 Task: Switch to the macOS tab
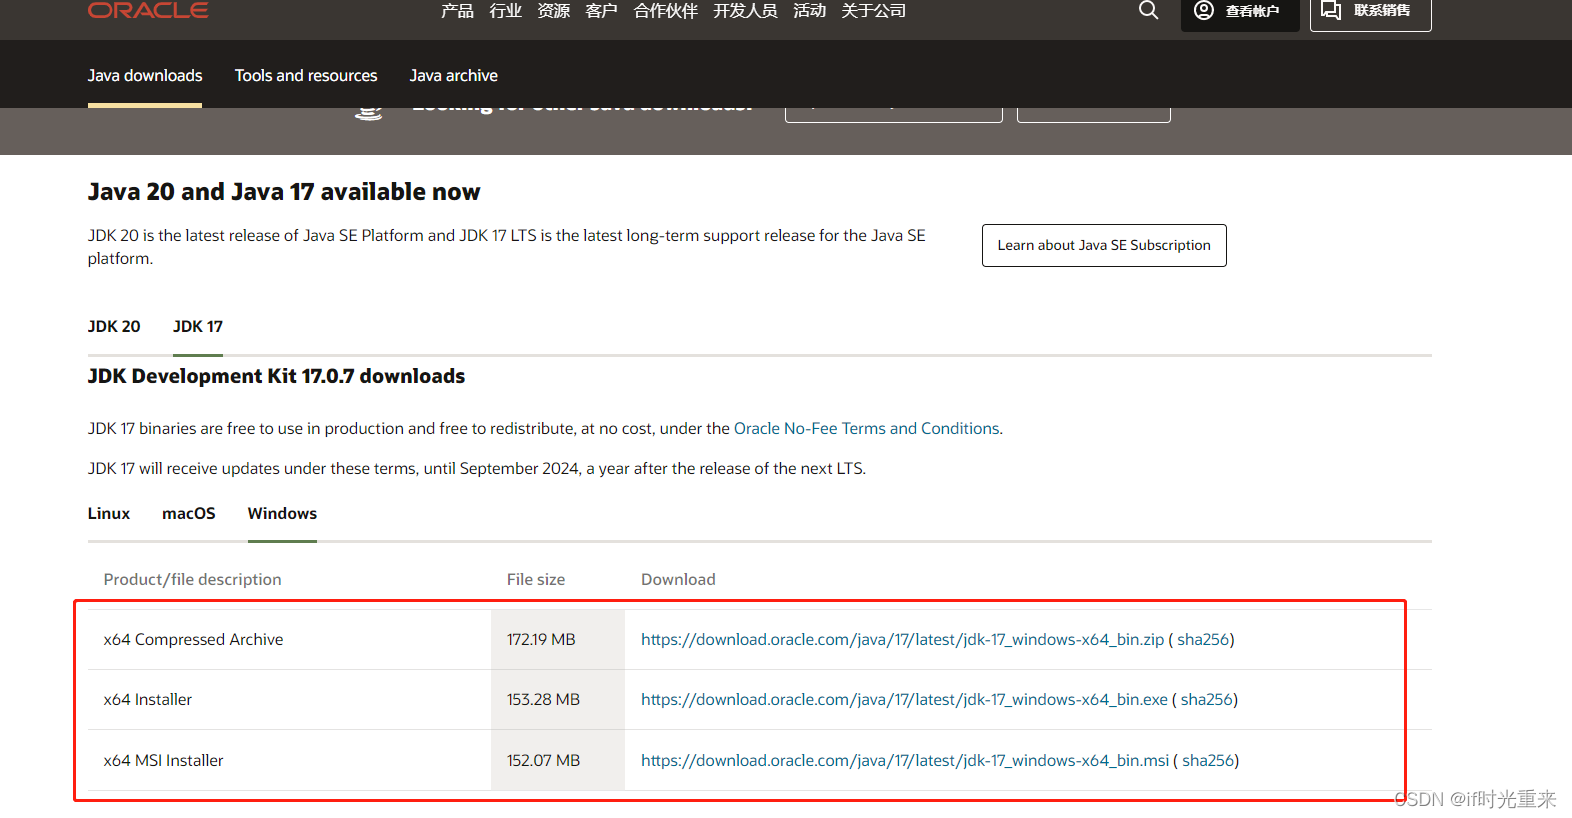pos(189,514)
